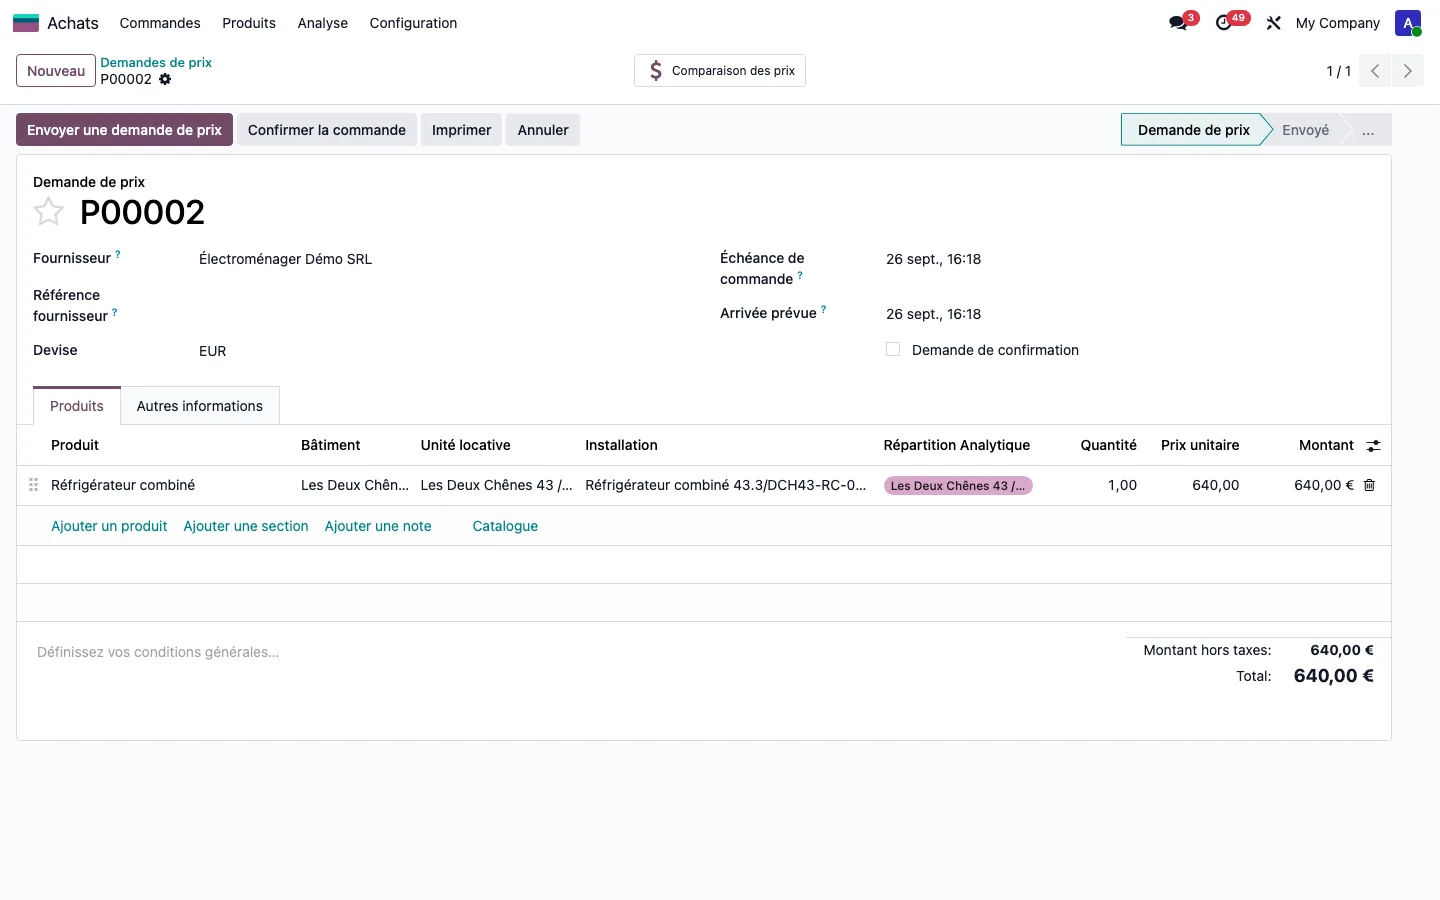
Task: Click the Arrivée prévue help question mark
Action: (824, 309)
